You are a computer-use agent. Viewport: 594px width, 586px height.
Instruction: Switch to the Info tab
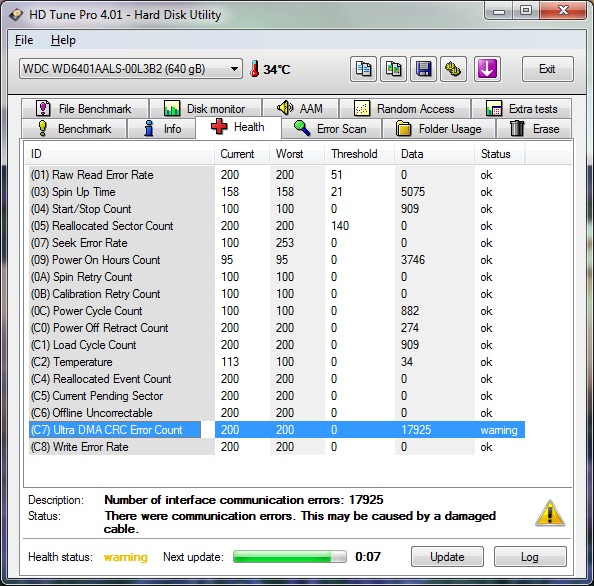(162, 129)
